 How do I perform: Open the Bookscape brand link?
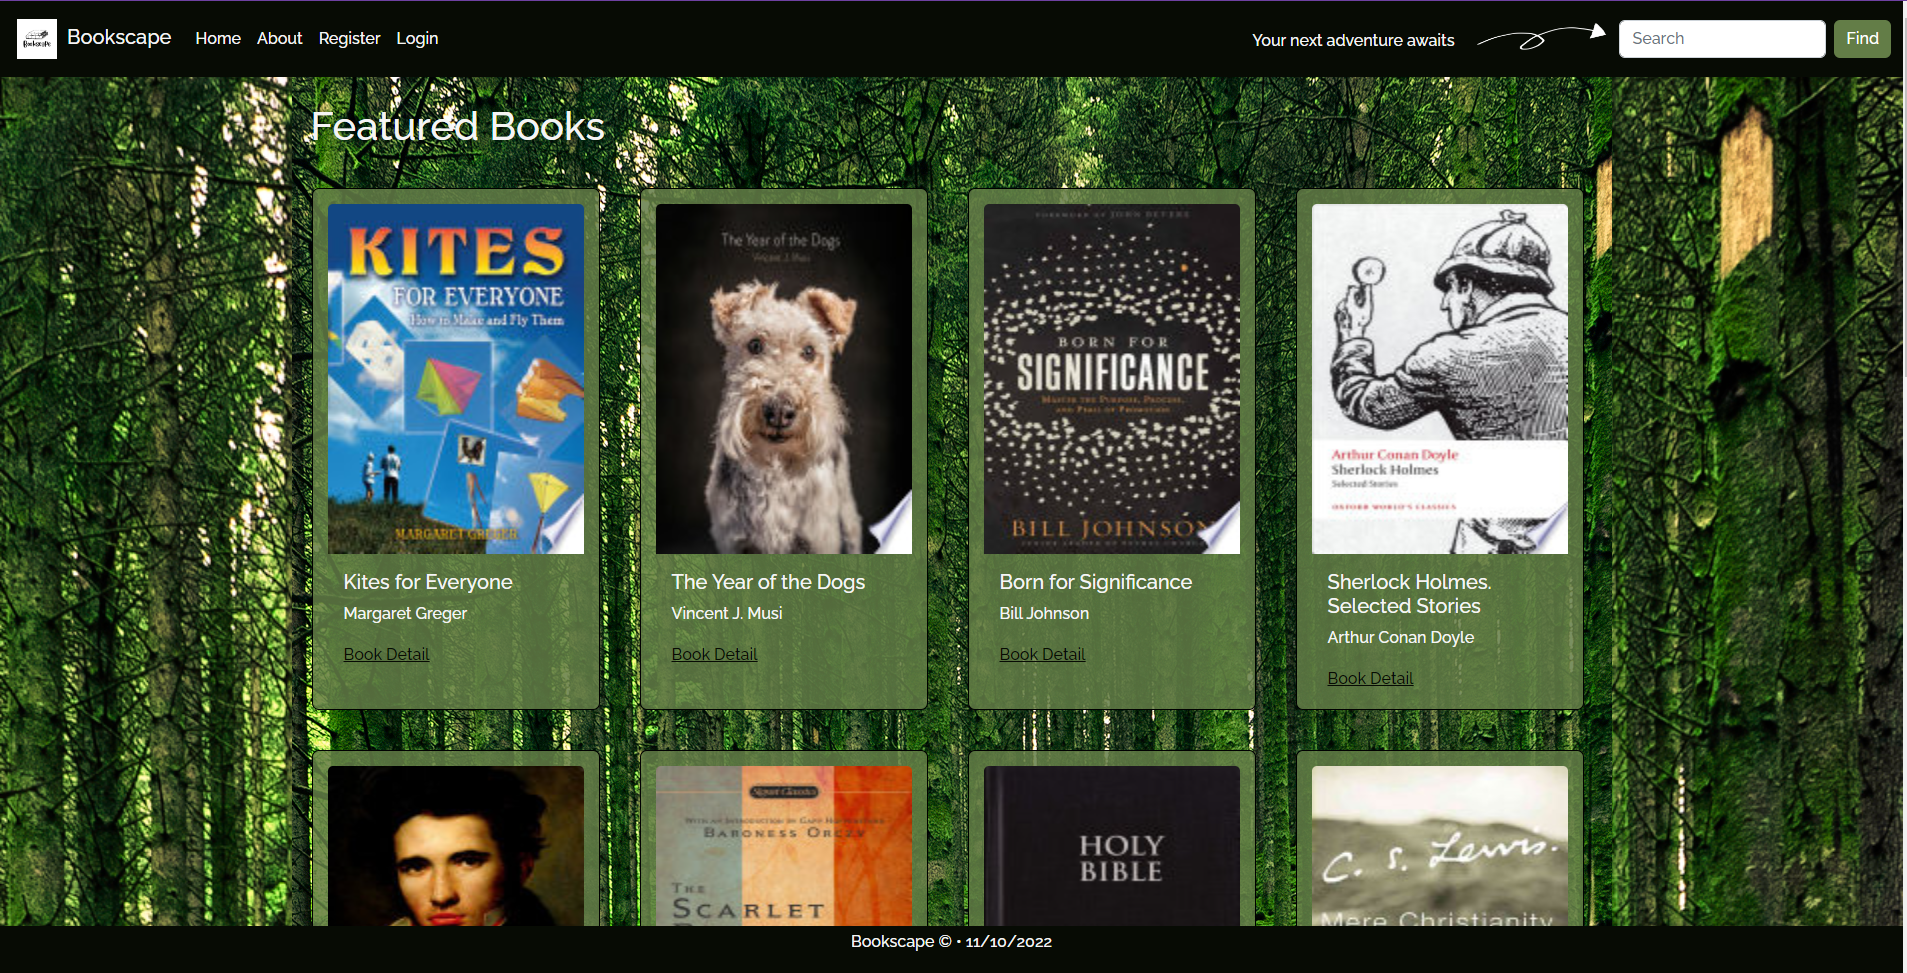coord(119,37)
